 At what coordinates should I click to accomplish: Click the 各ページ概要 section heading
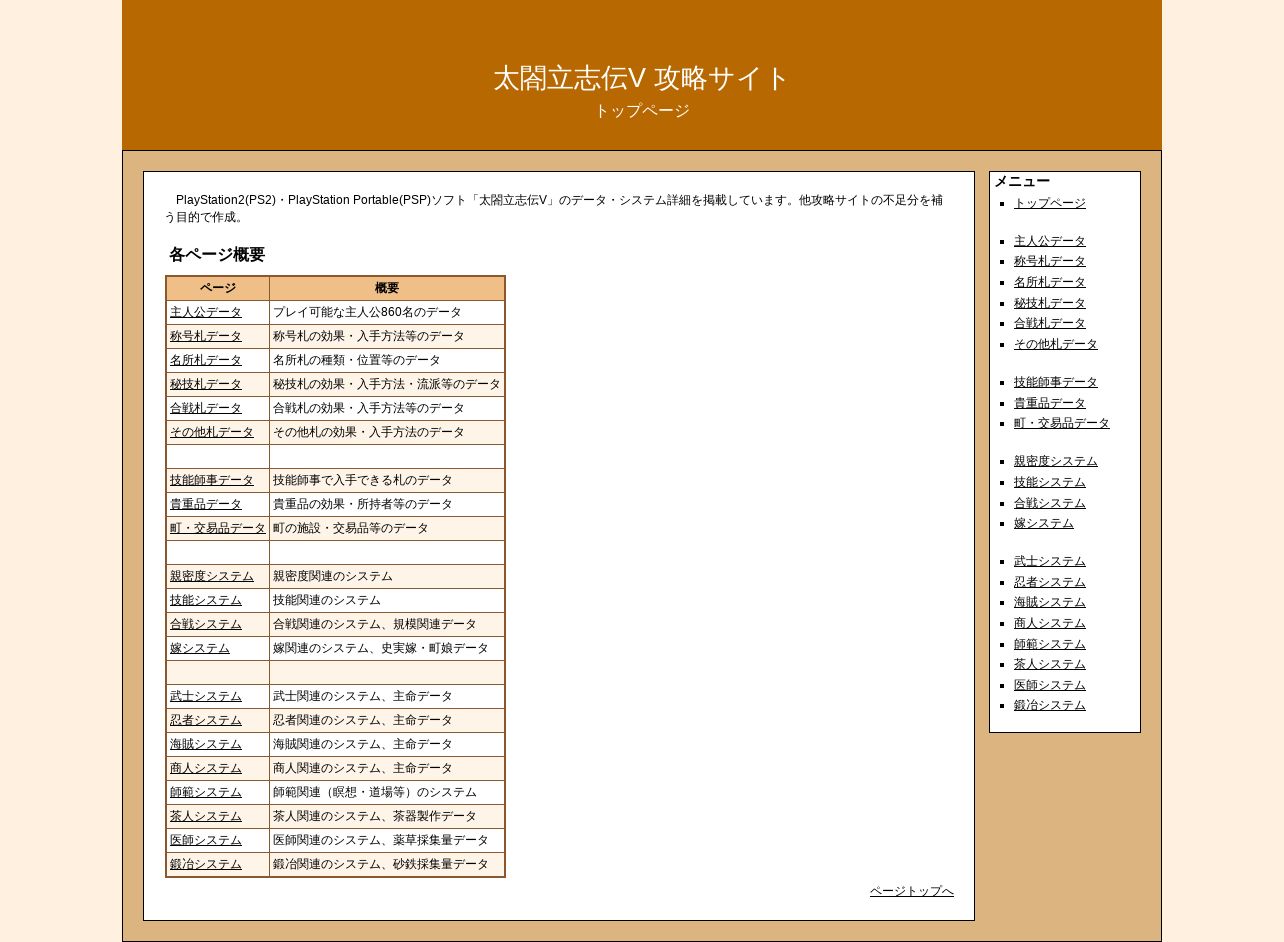click(x=217, y=254)
